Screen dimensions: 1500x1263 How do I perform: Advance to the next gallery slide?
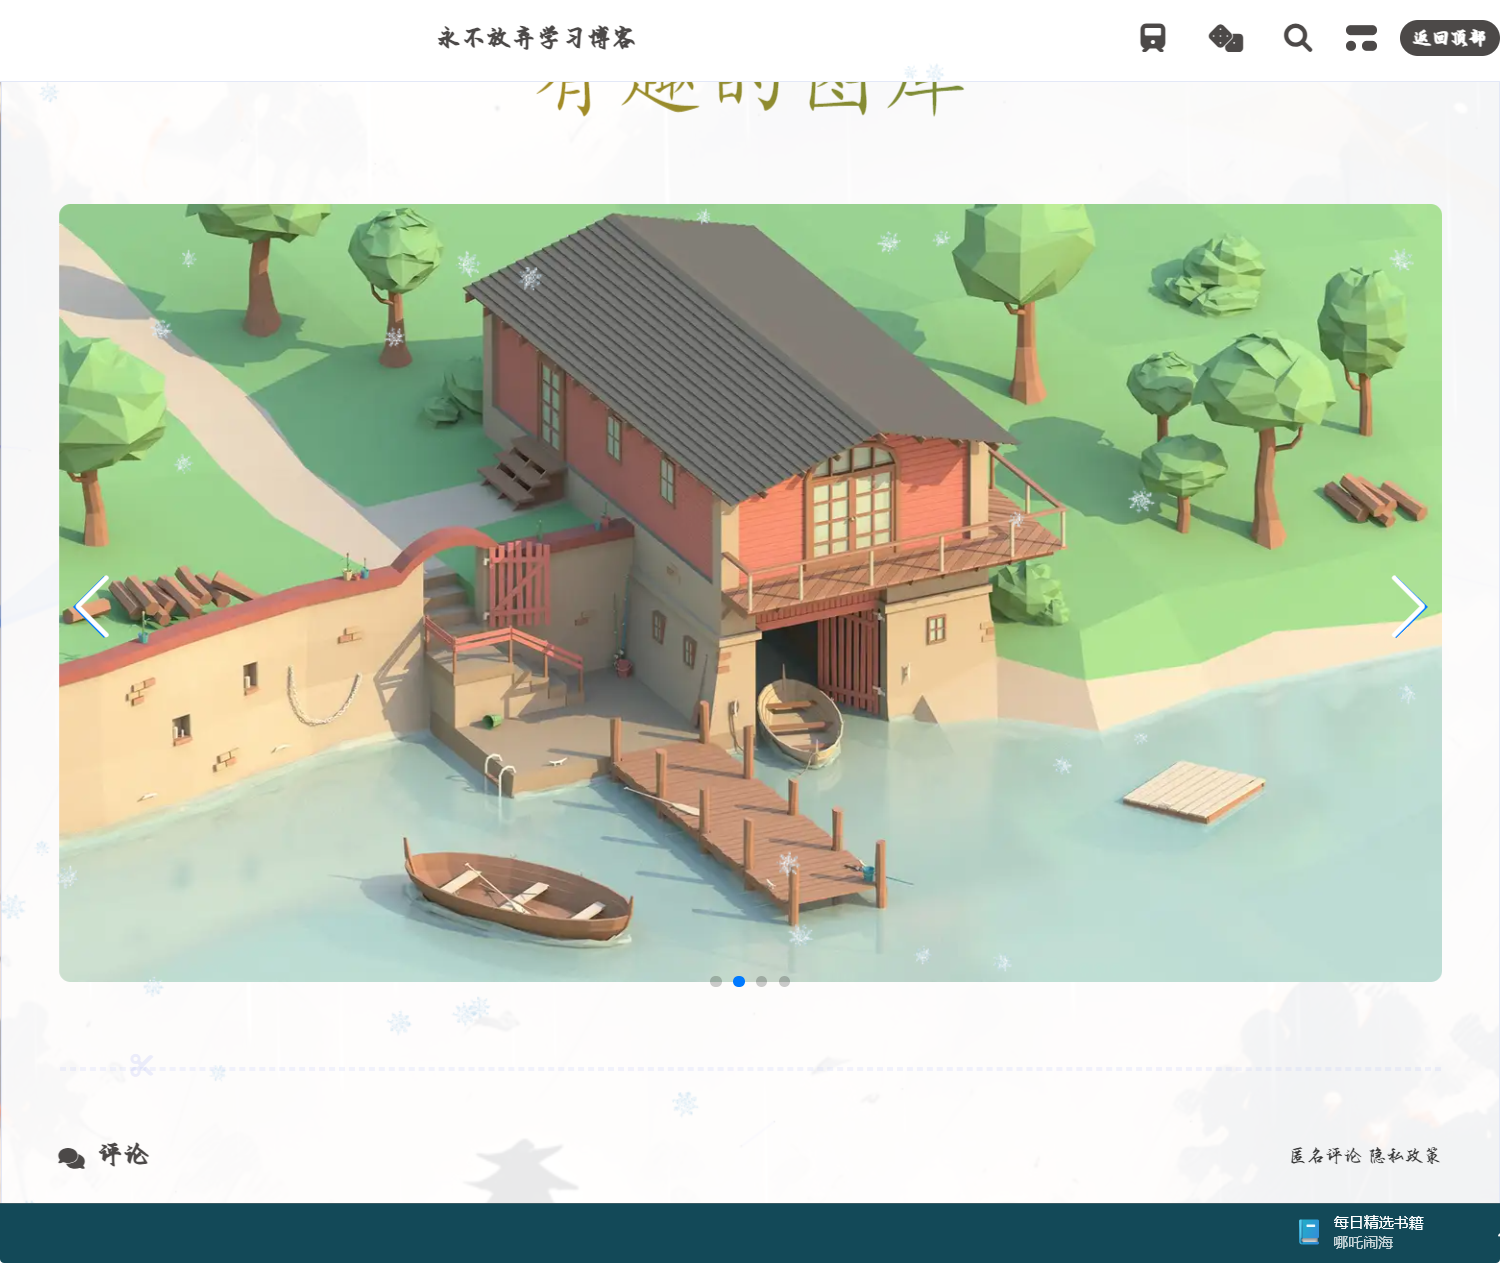(x=1408, y=606)
